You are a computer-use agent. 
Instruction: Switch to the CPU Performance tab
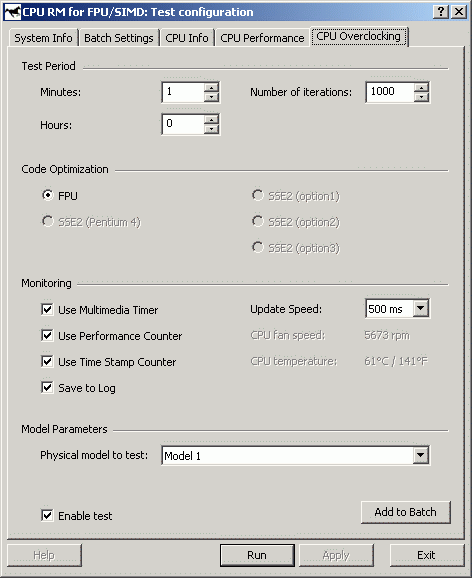(x=262, y=38)
